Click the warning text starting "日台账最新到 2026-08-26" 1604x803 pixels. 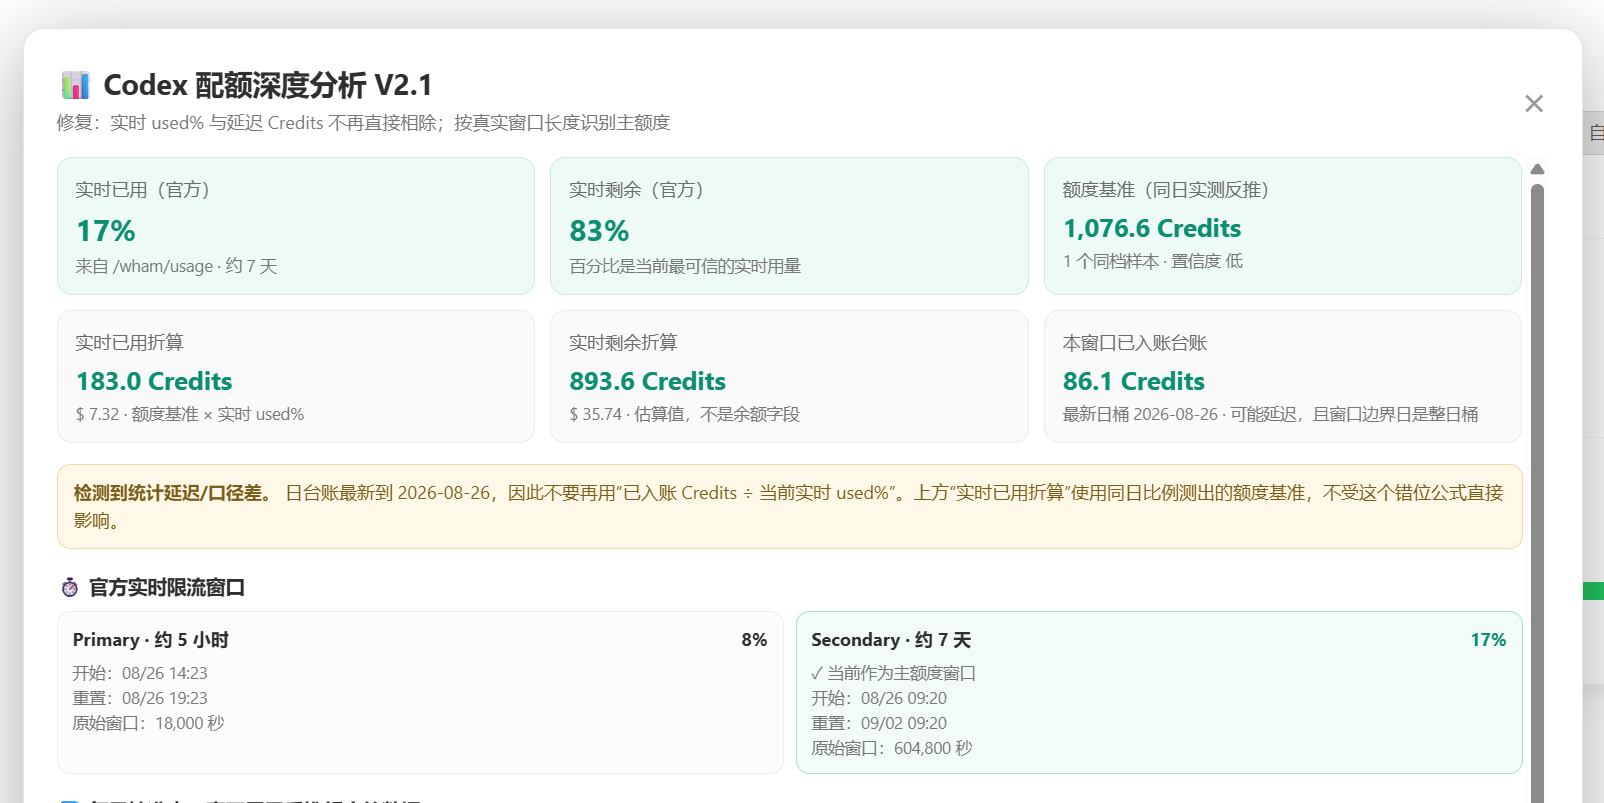click(x=789, y=506)
